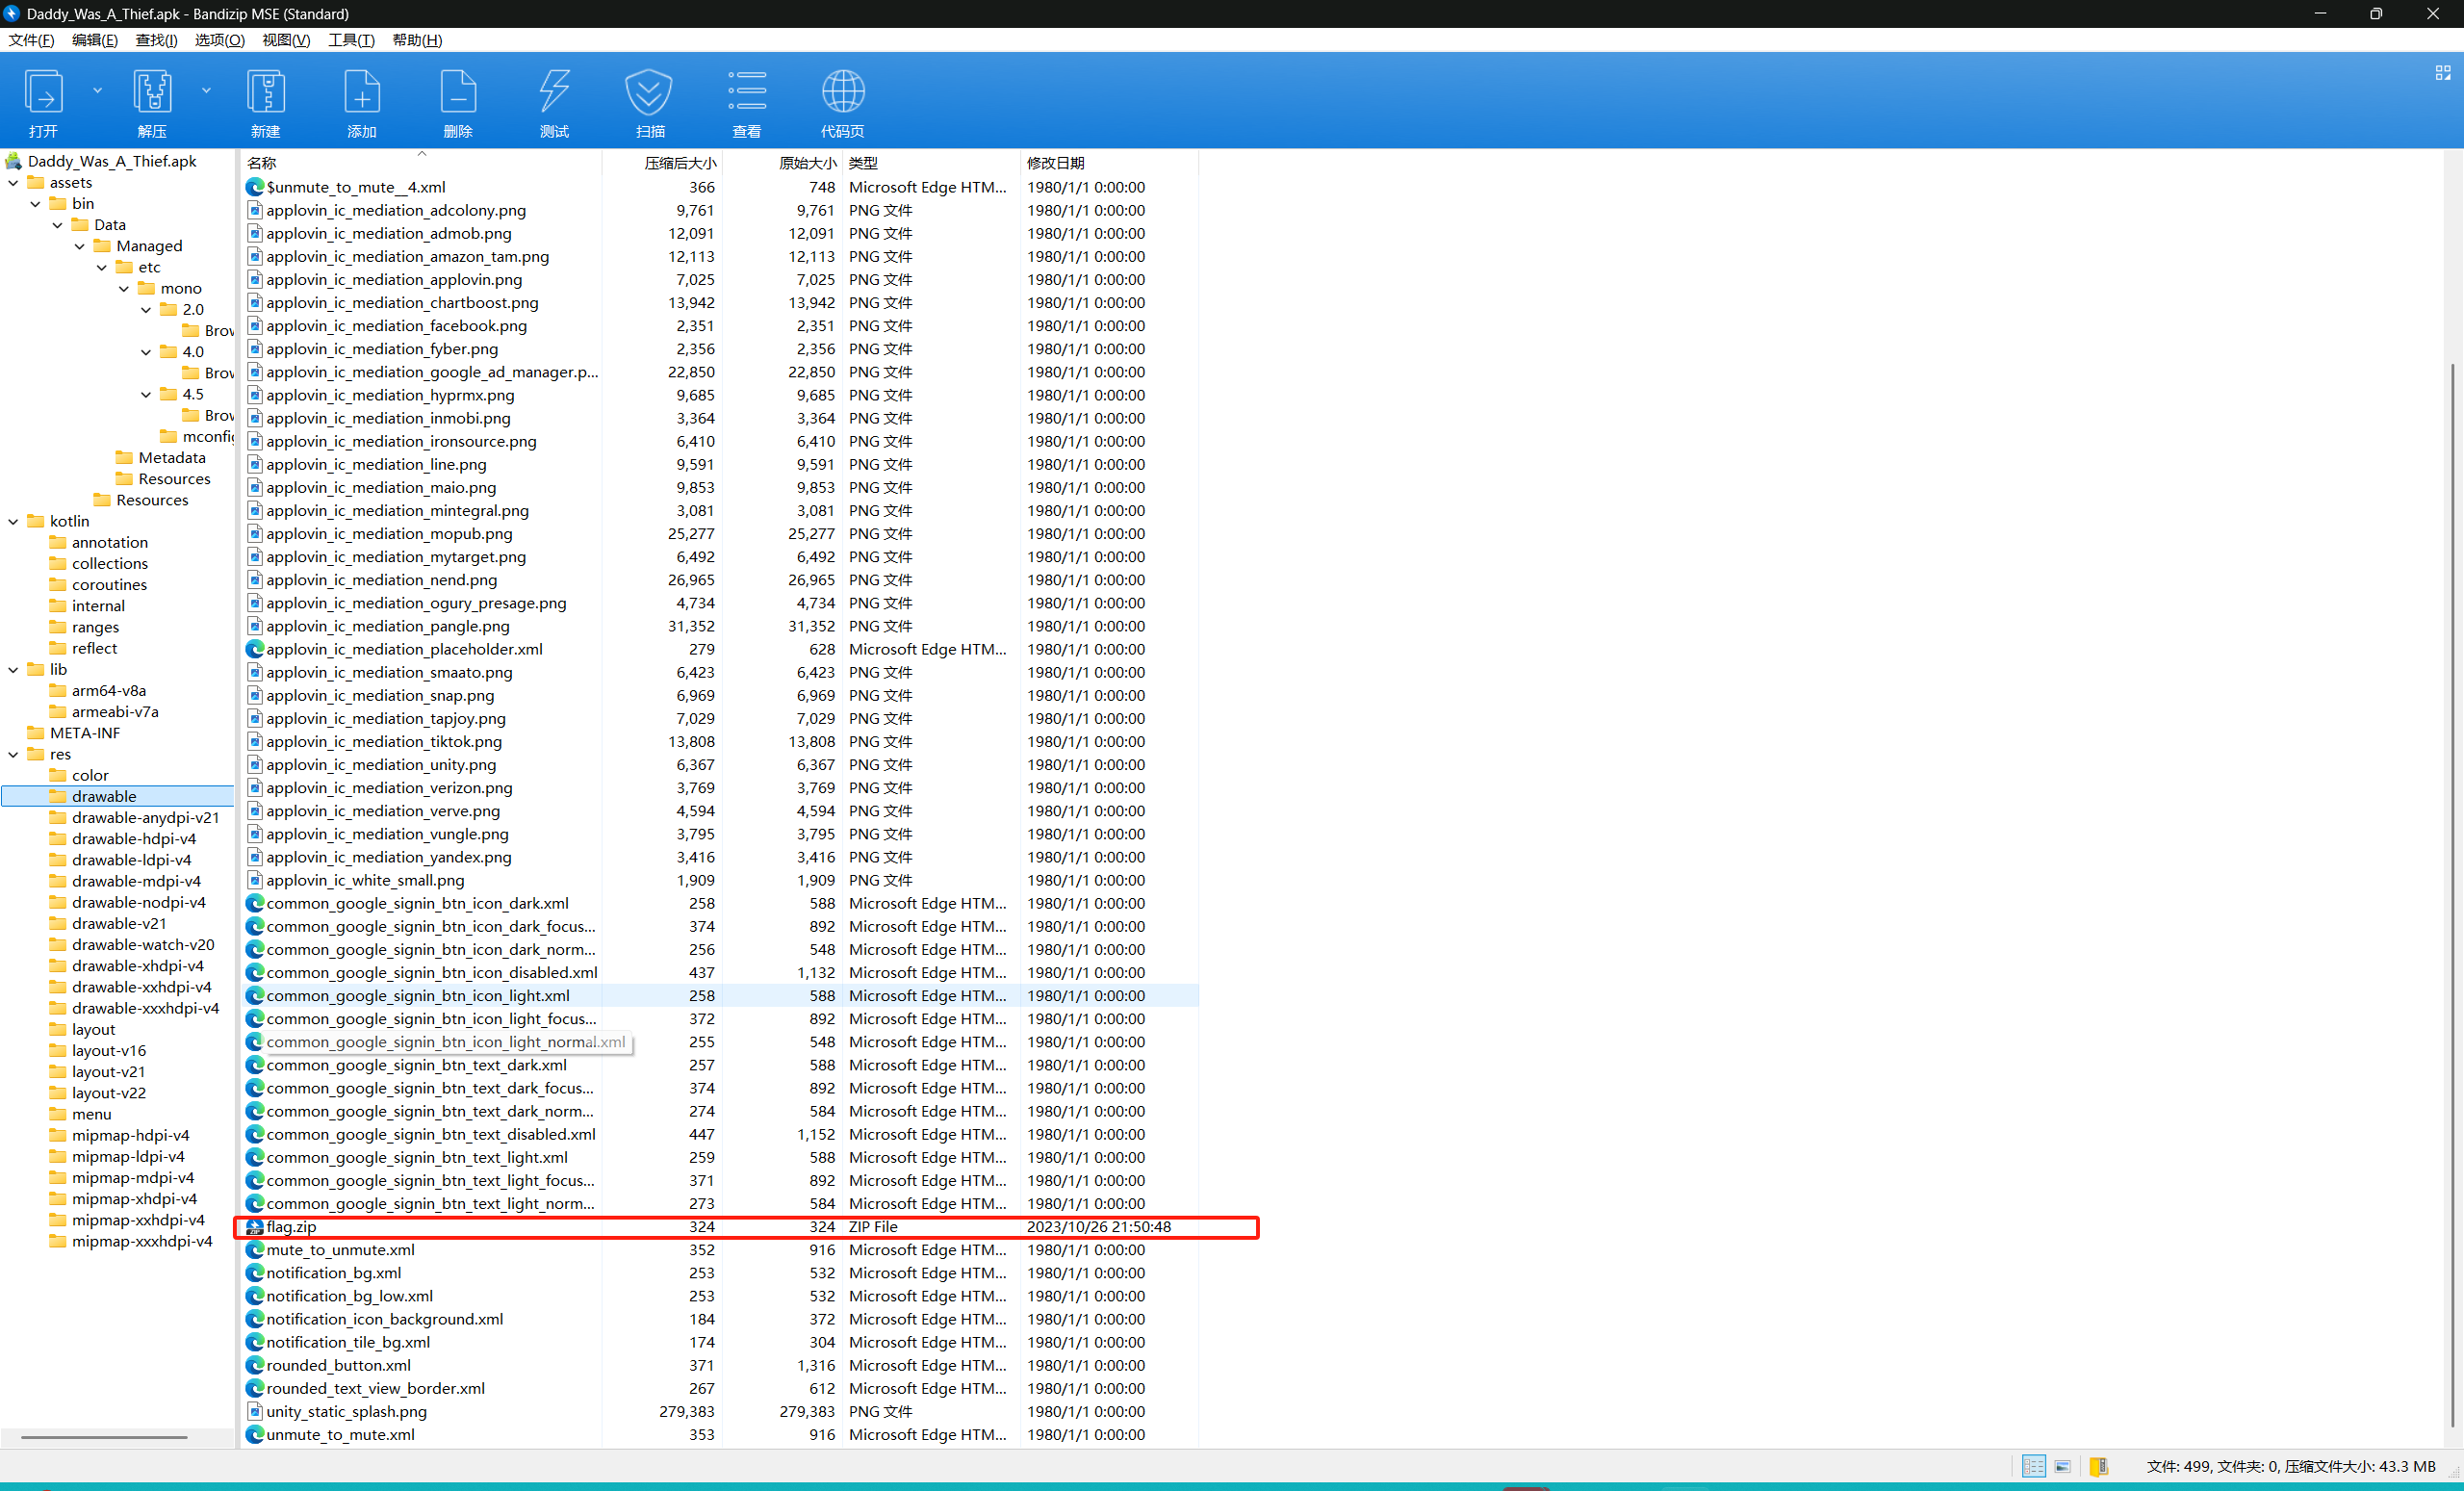The width and height of the screenshot is (2464, 1491).
Task: Switch to detail list view in status bar
Action: [x=2033, y=1466]
